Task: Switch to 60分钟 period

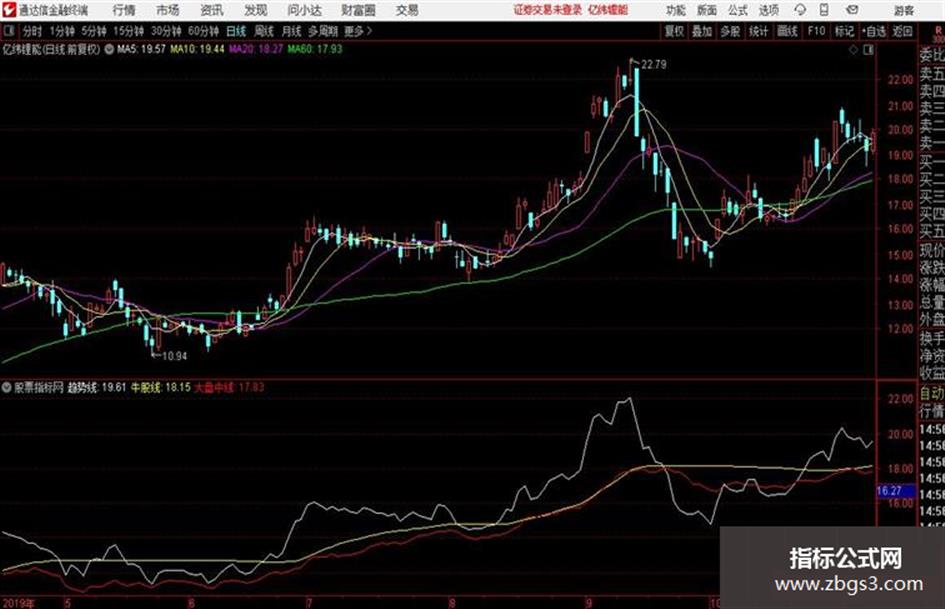Action: [203, 31]
